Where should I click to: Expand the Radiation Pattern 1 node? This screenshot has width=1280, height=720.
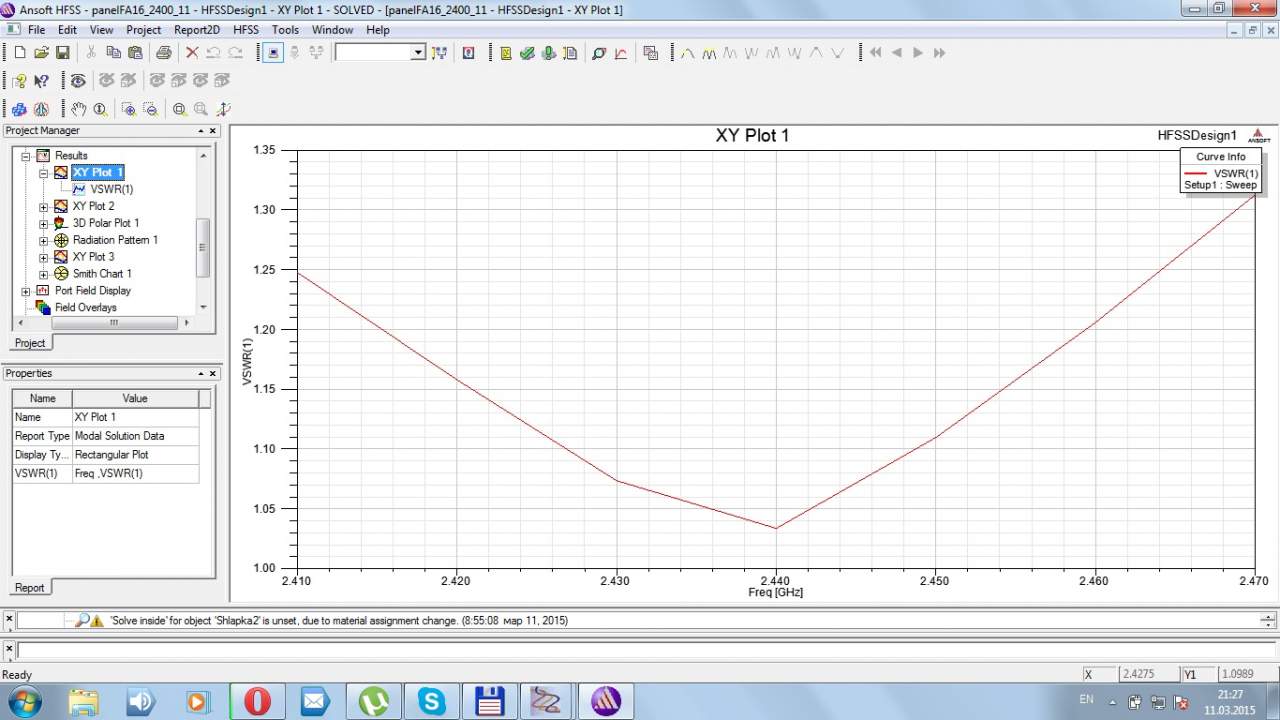(44, 241)
